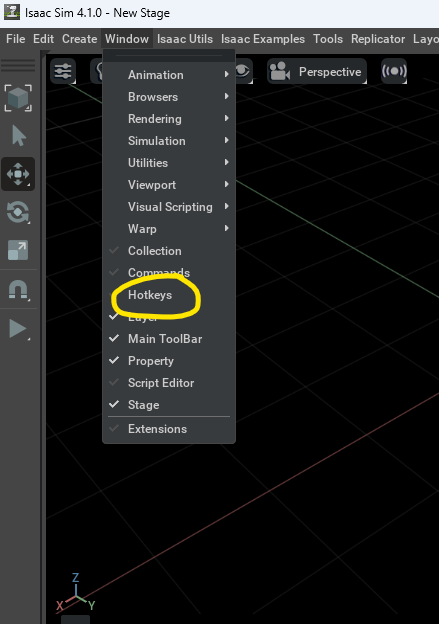Image resolution: width=439 pixels, height=624 pixels.
Task: Click the toolbar drag handle grip
Action: (18, 65)
